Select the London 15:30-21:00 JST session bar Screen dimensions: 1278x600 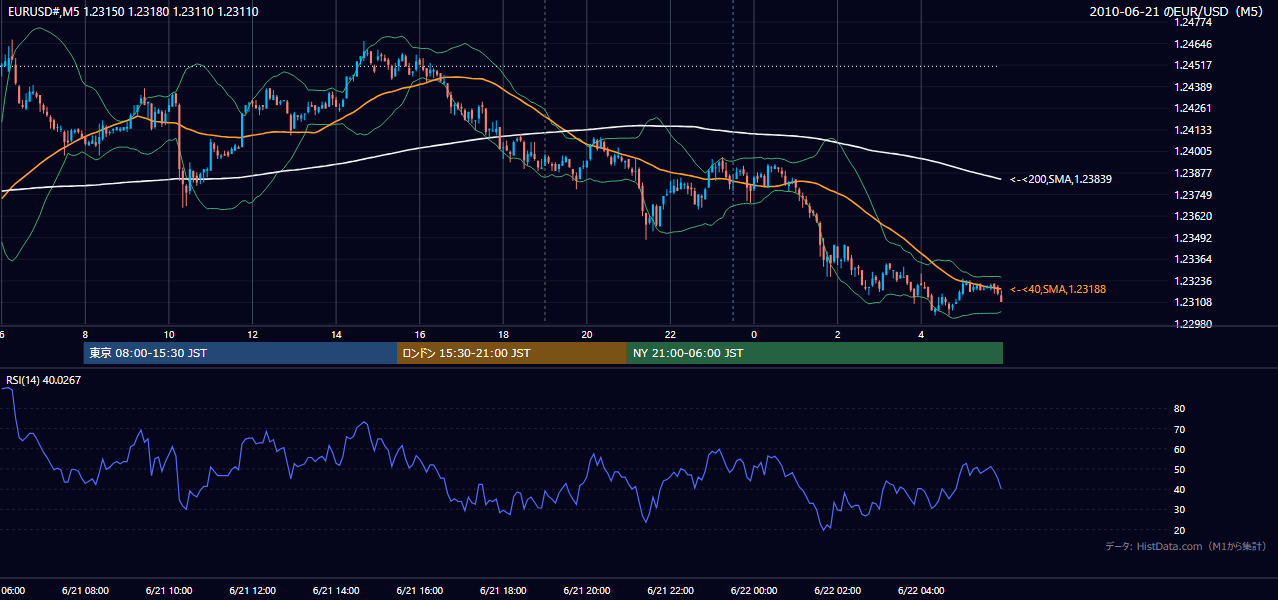pos(512,353)
